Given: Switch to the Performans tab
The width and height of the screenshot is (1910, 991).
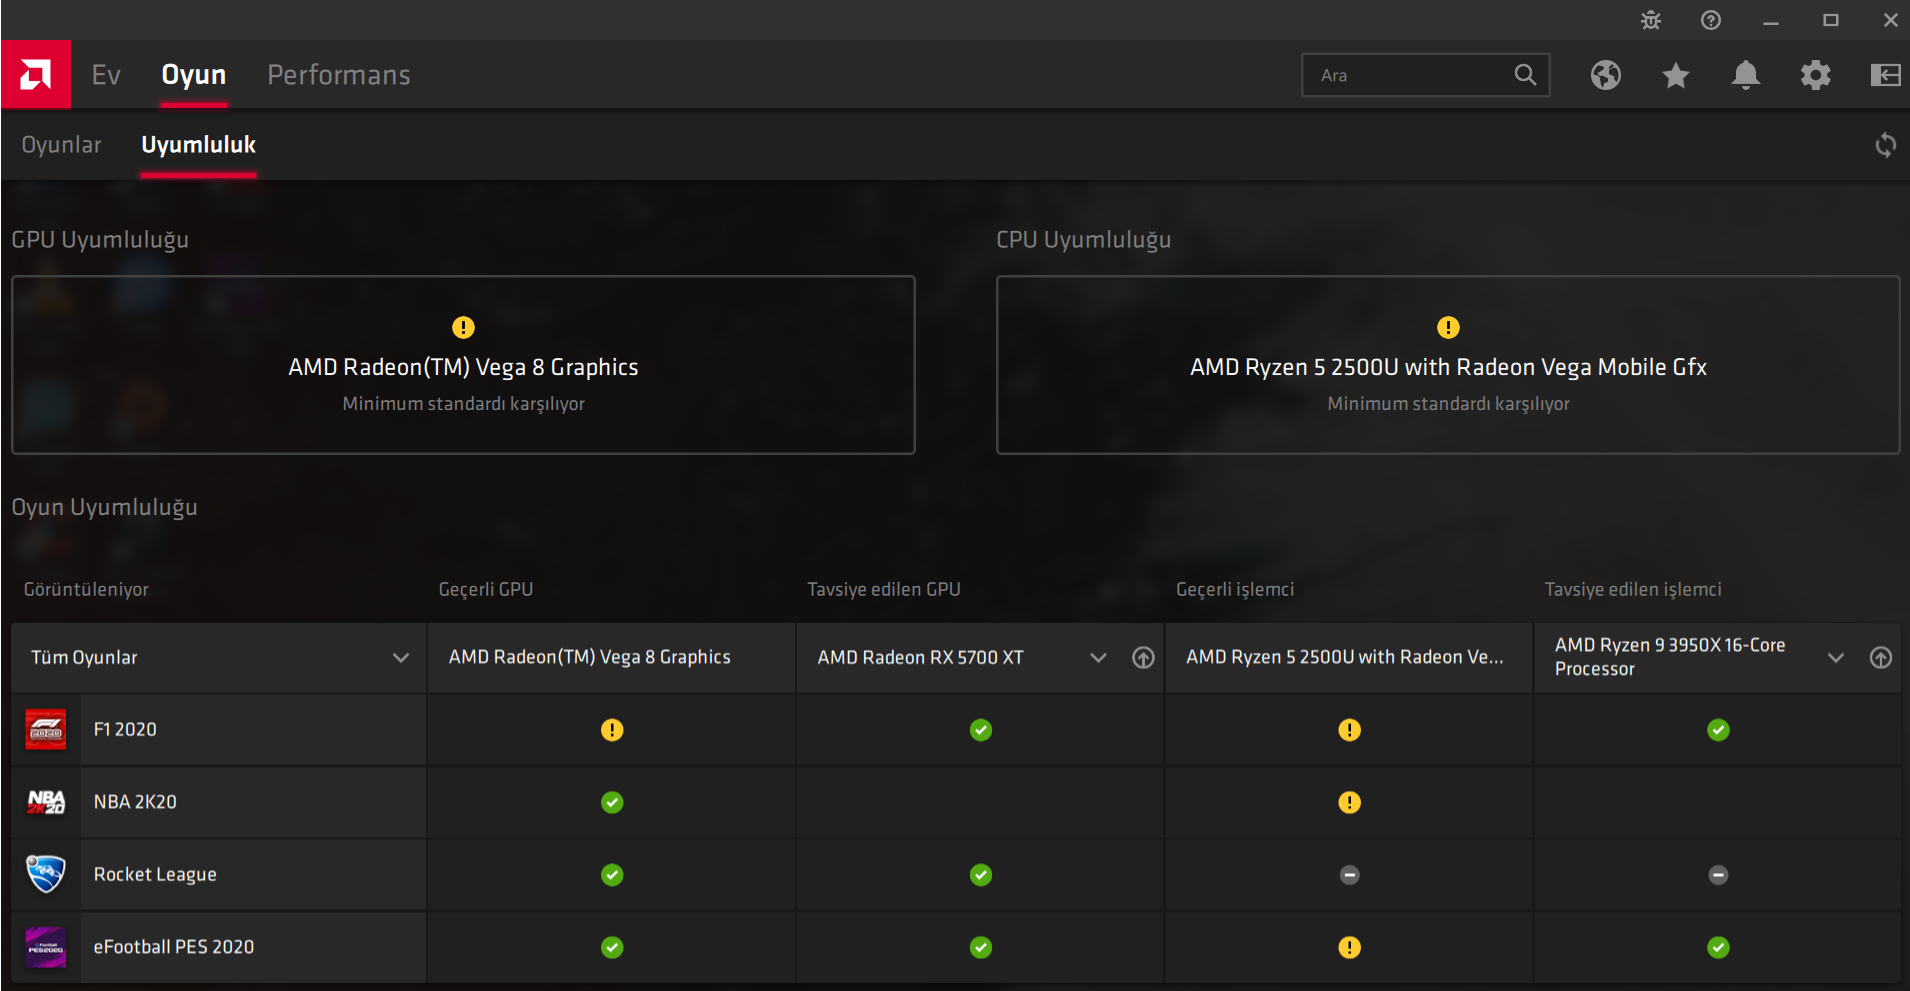Looking at the screenshot, I should pos(339,75).
